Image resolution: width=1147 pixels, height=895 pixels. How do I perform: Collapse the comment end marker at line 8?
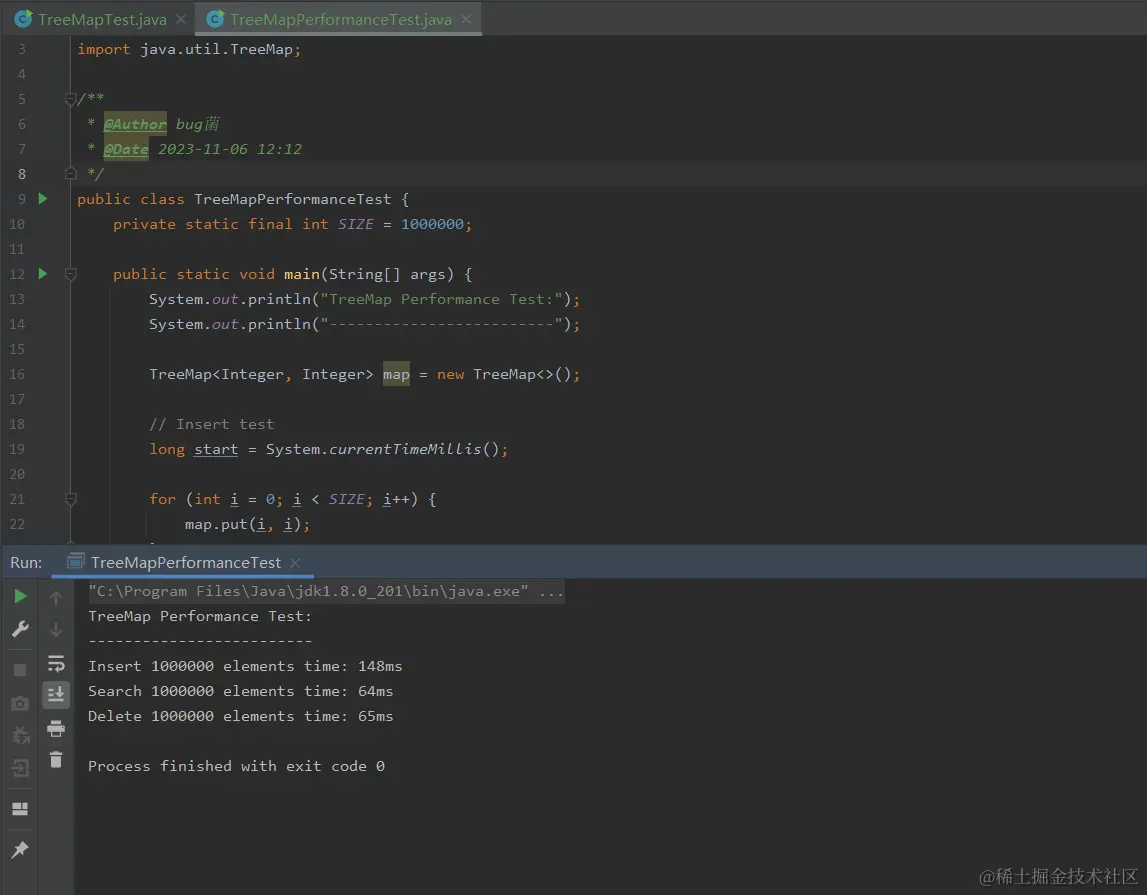[x=70, y=173]
